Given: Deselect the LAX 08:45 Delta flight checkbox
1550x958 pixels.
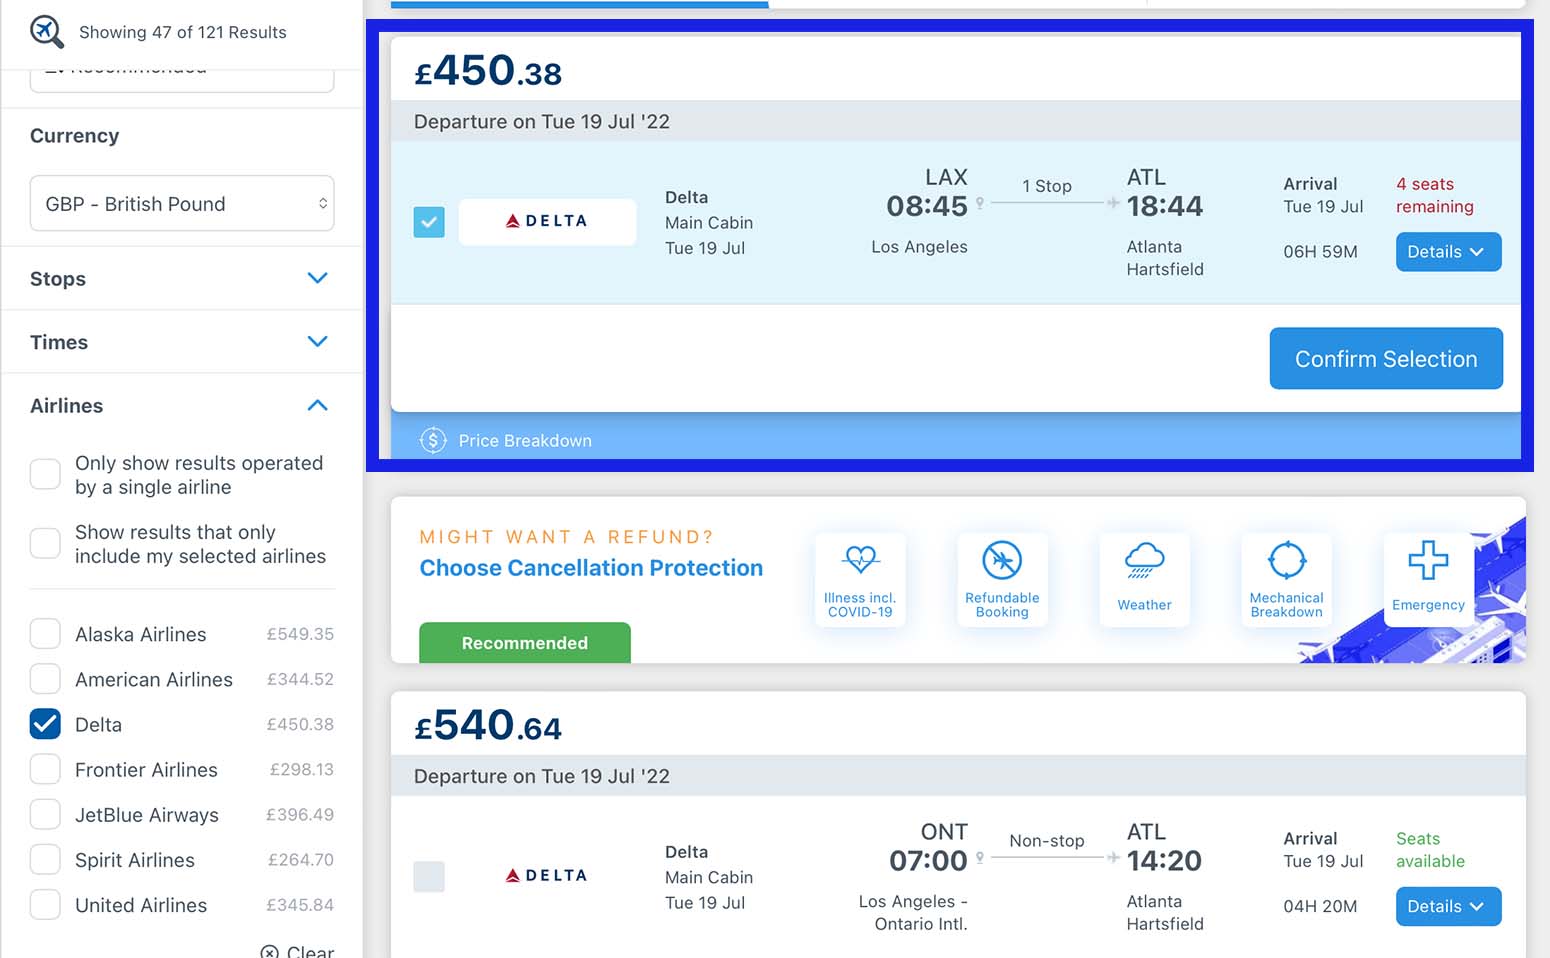Looking at the screenshot, I should 429,222.
